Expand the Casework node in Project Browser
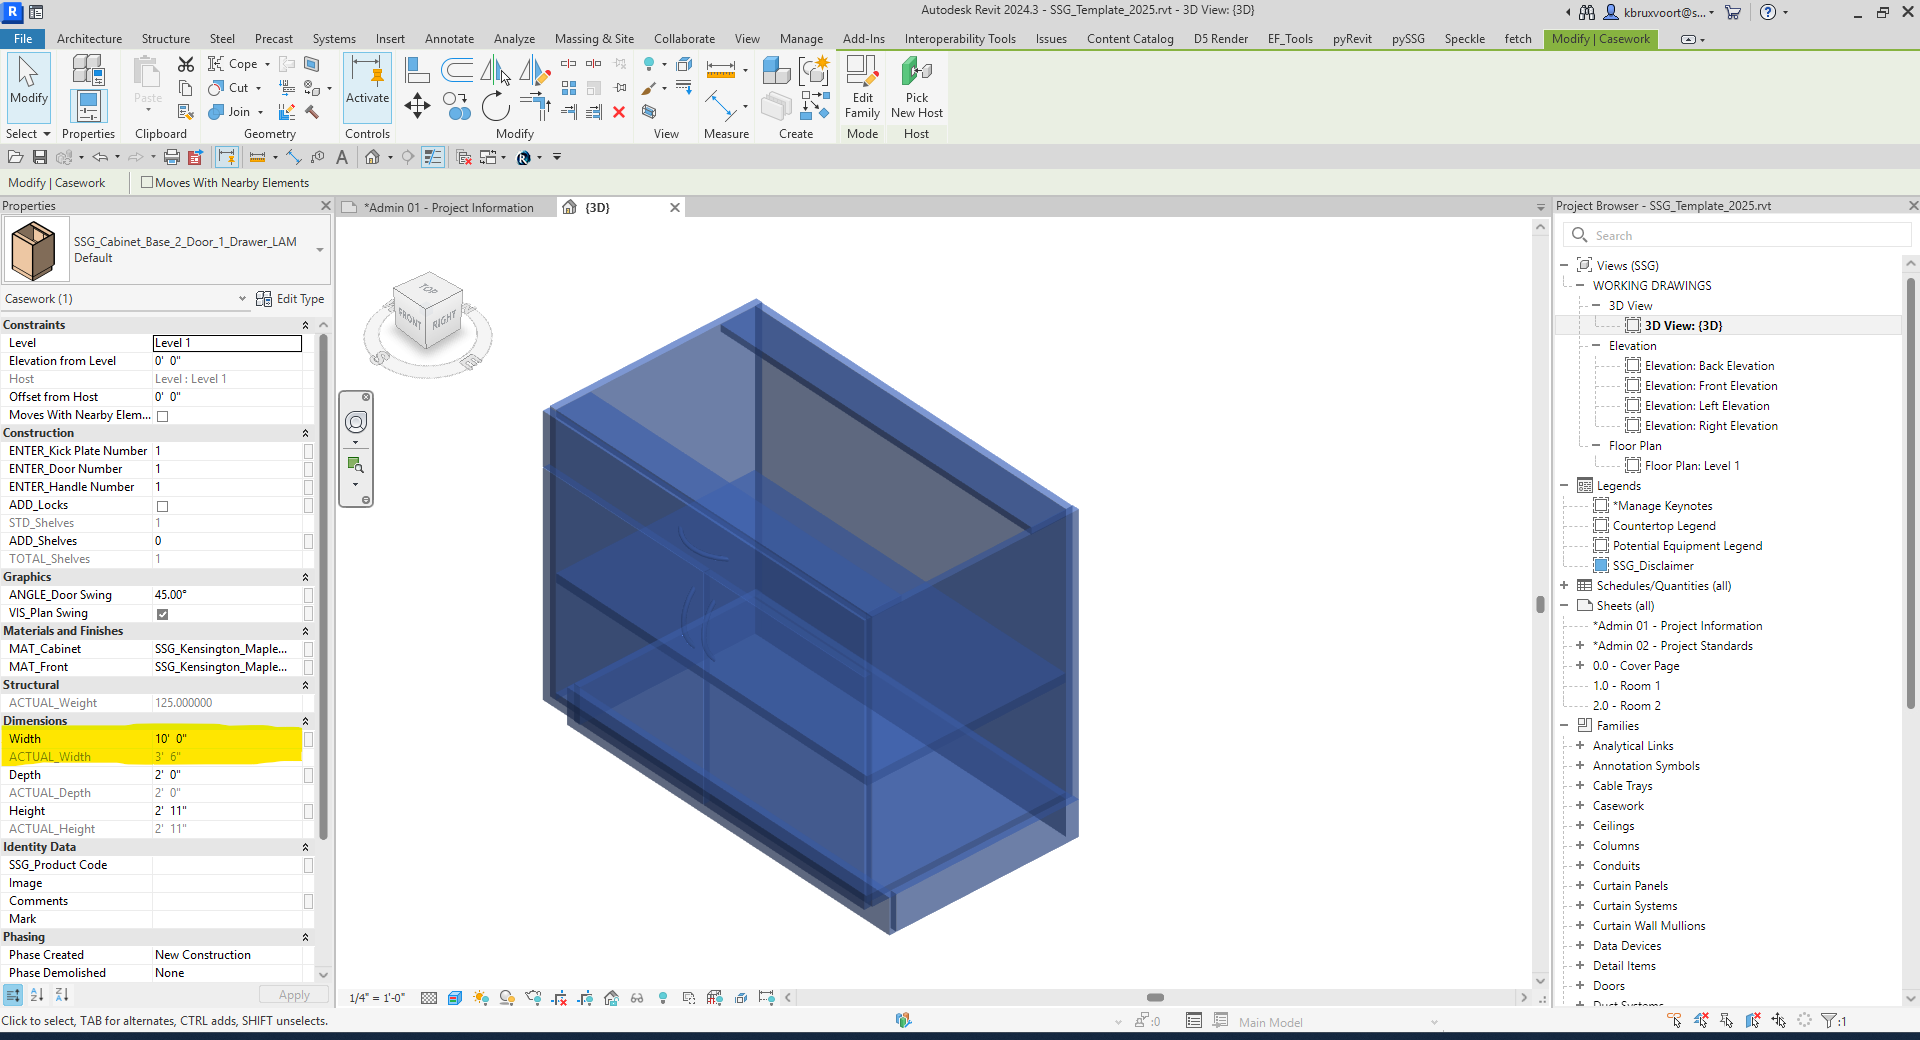 click(x=1580, y=805)
